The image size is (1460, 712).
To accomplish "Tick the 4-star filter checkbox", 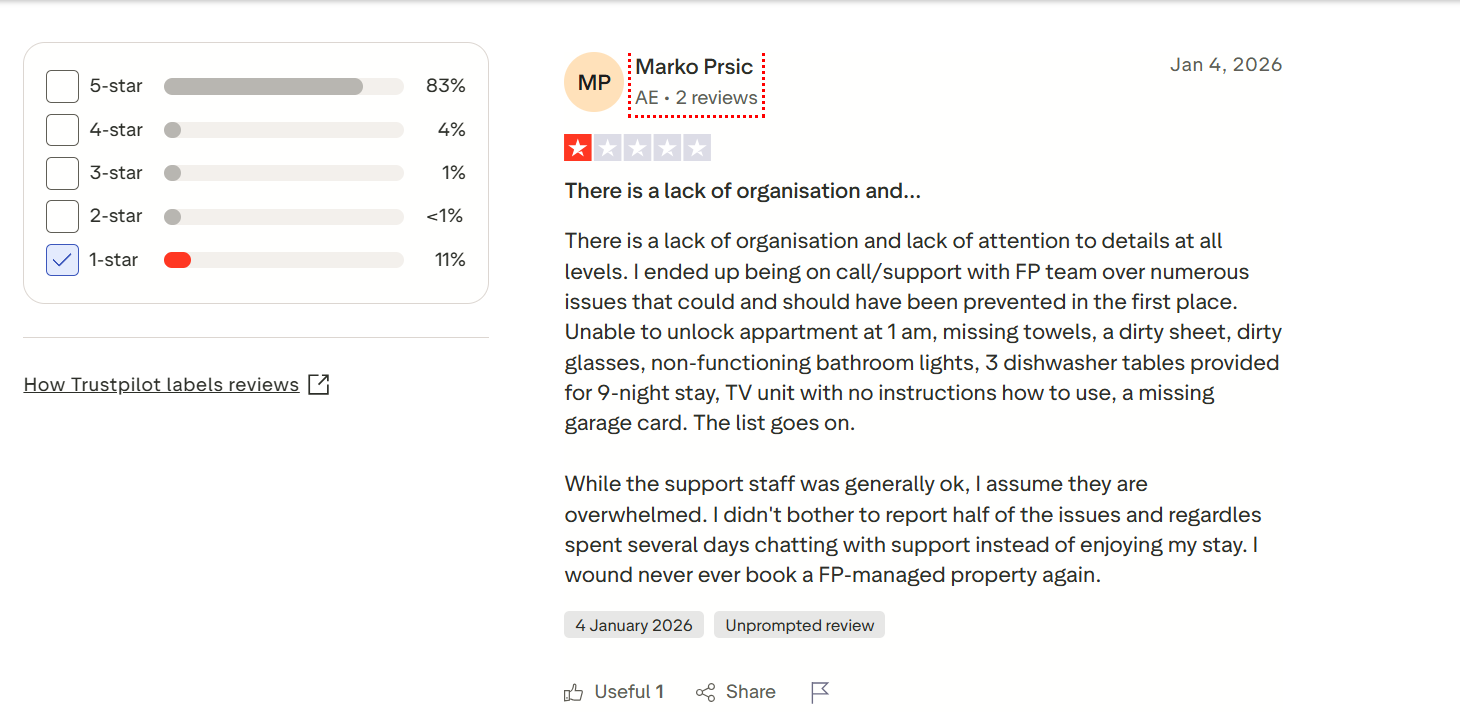I will pyautogui.click(x=62, y=129).
